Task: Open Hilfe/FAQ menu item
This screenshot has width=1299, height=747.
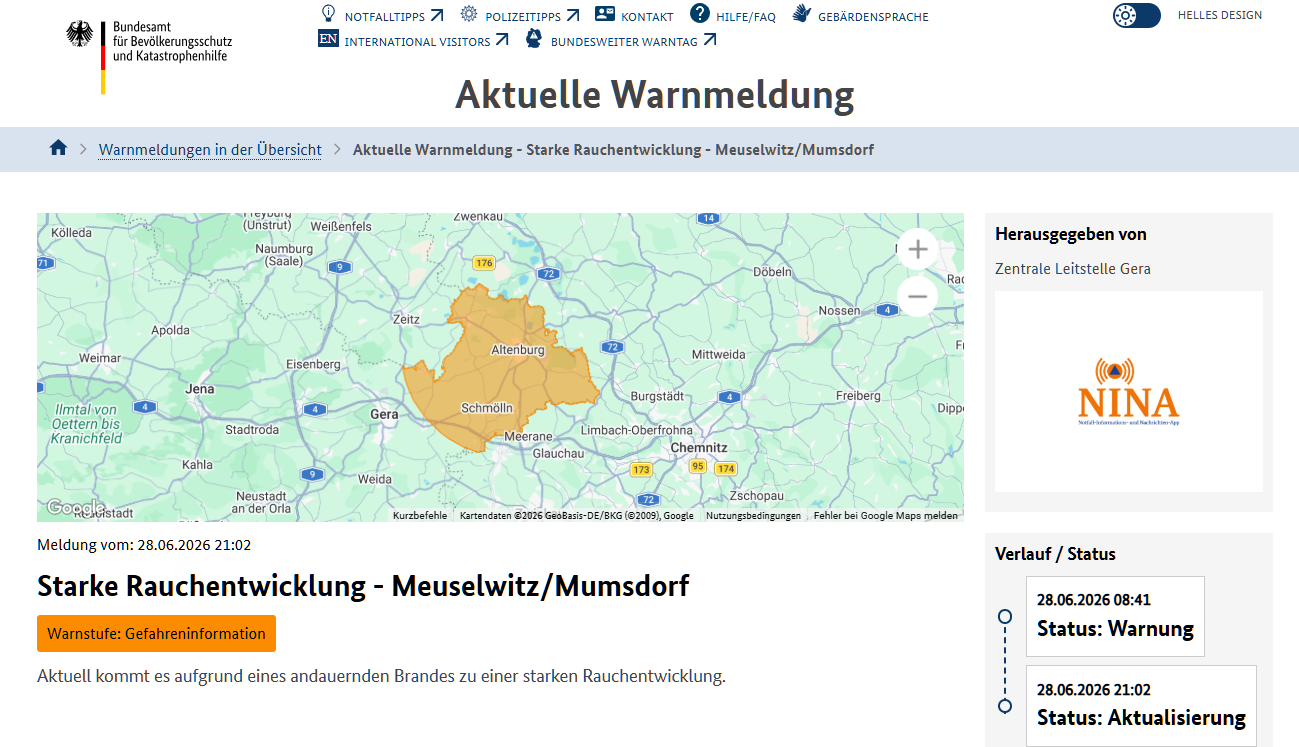Action: coord(746,16)
